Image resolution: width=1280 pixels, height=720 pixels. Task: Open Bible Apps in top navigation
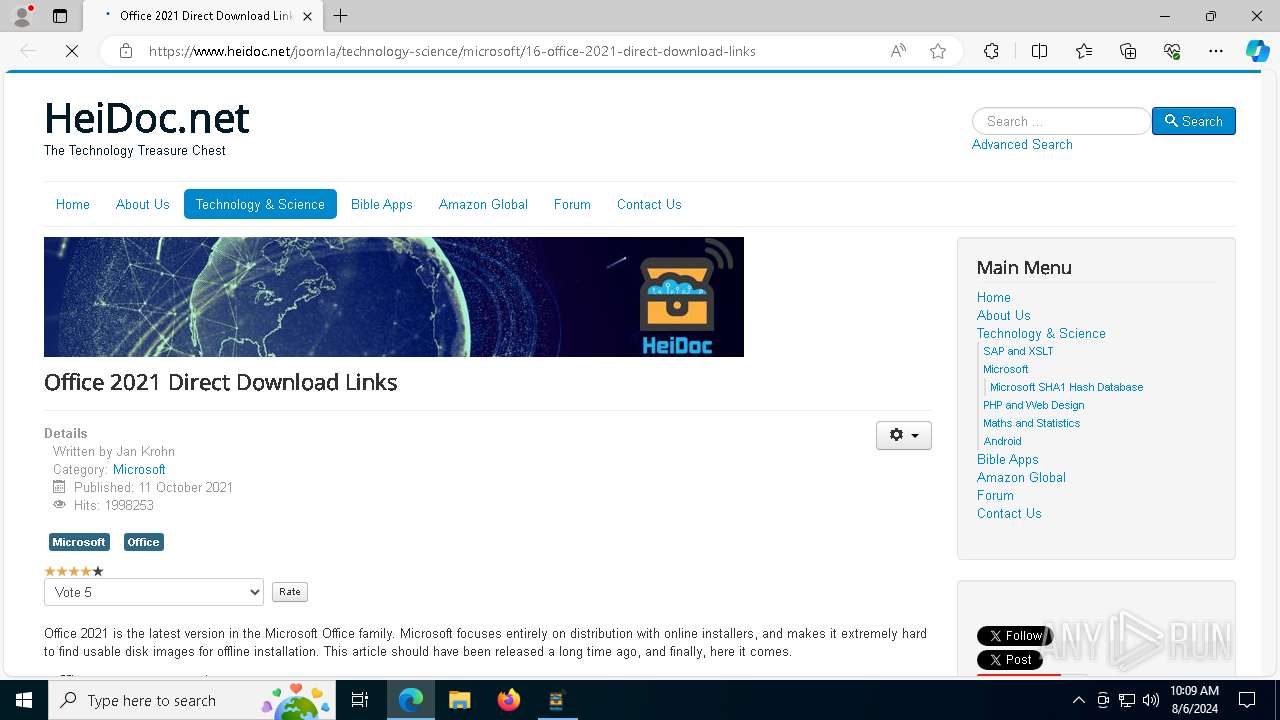[x=382, y=204]
